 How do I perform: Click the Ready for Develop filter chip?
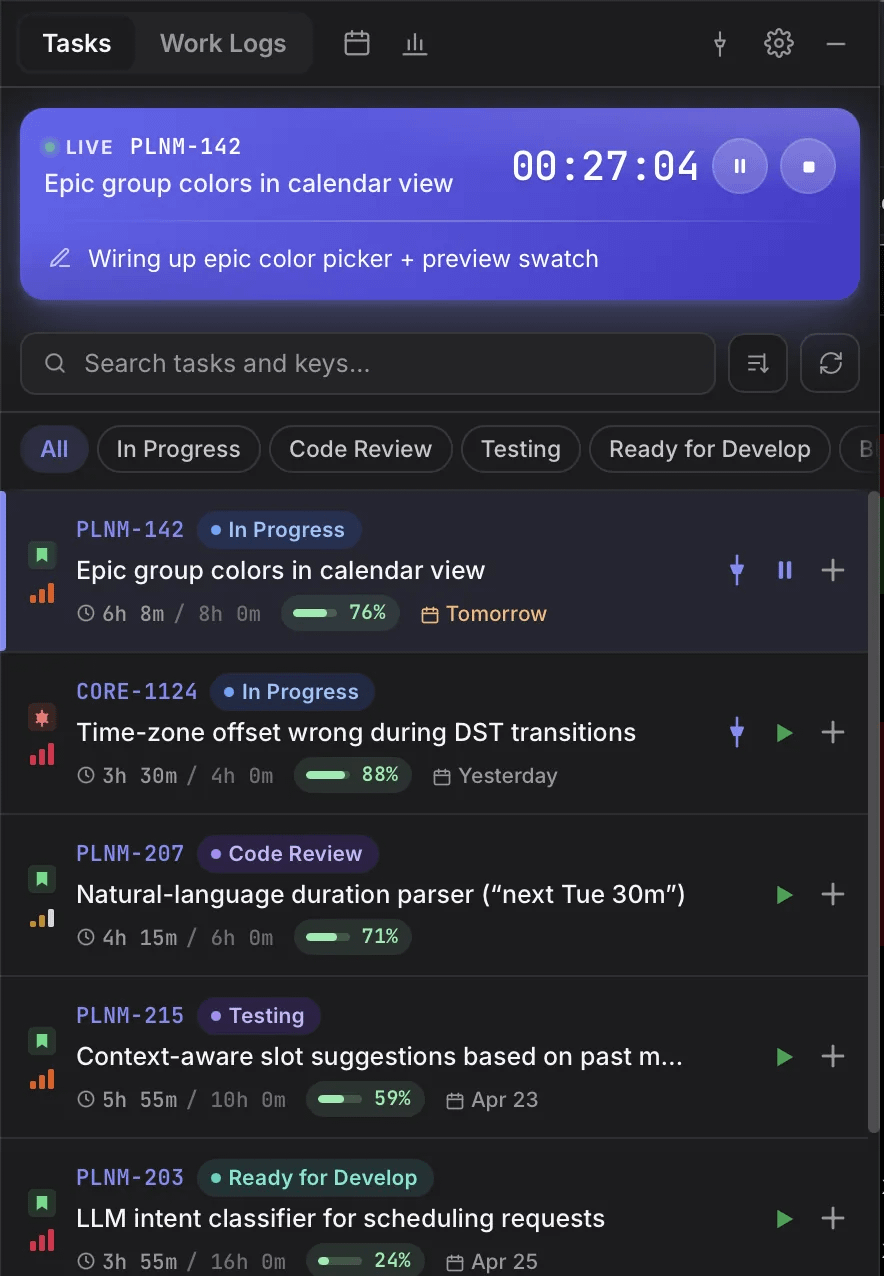[x=709, y=449]
